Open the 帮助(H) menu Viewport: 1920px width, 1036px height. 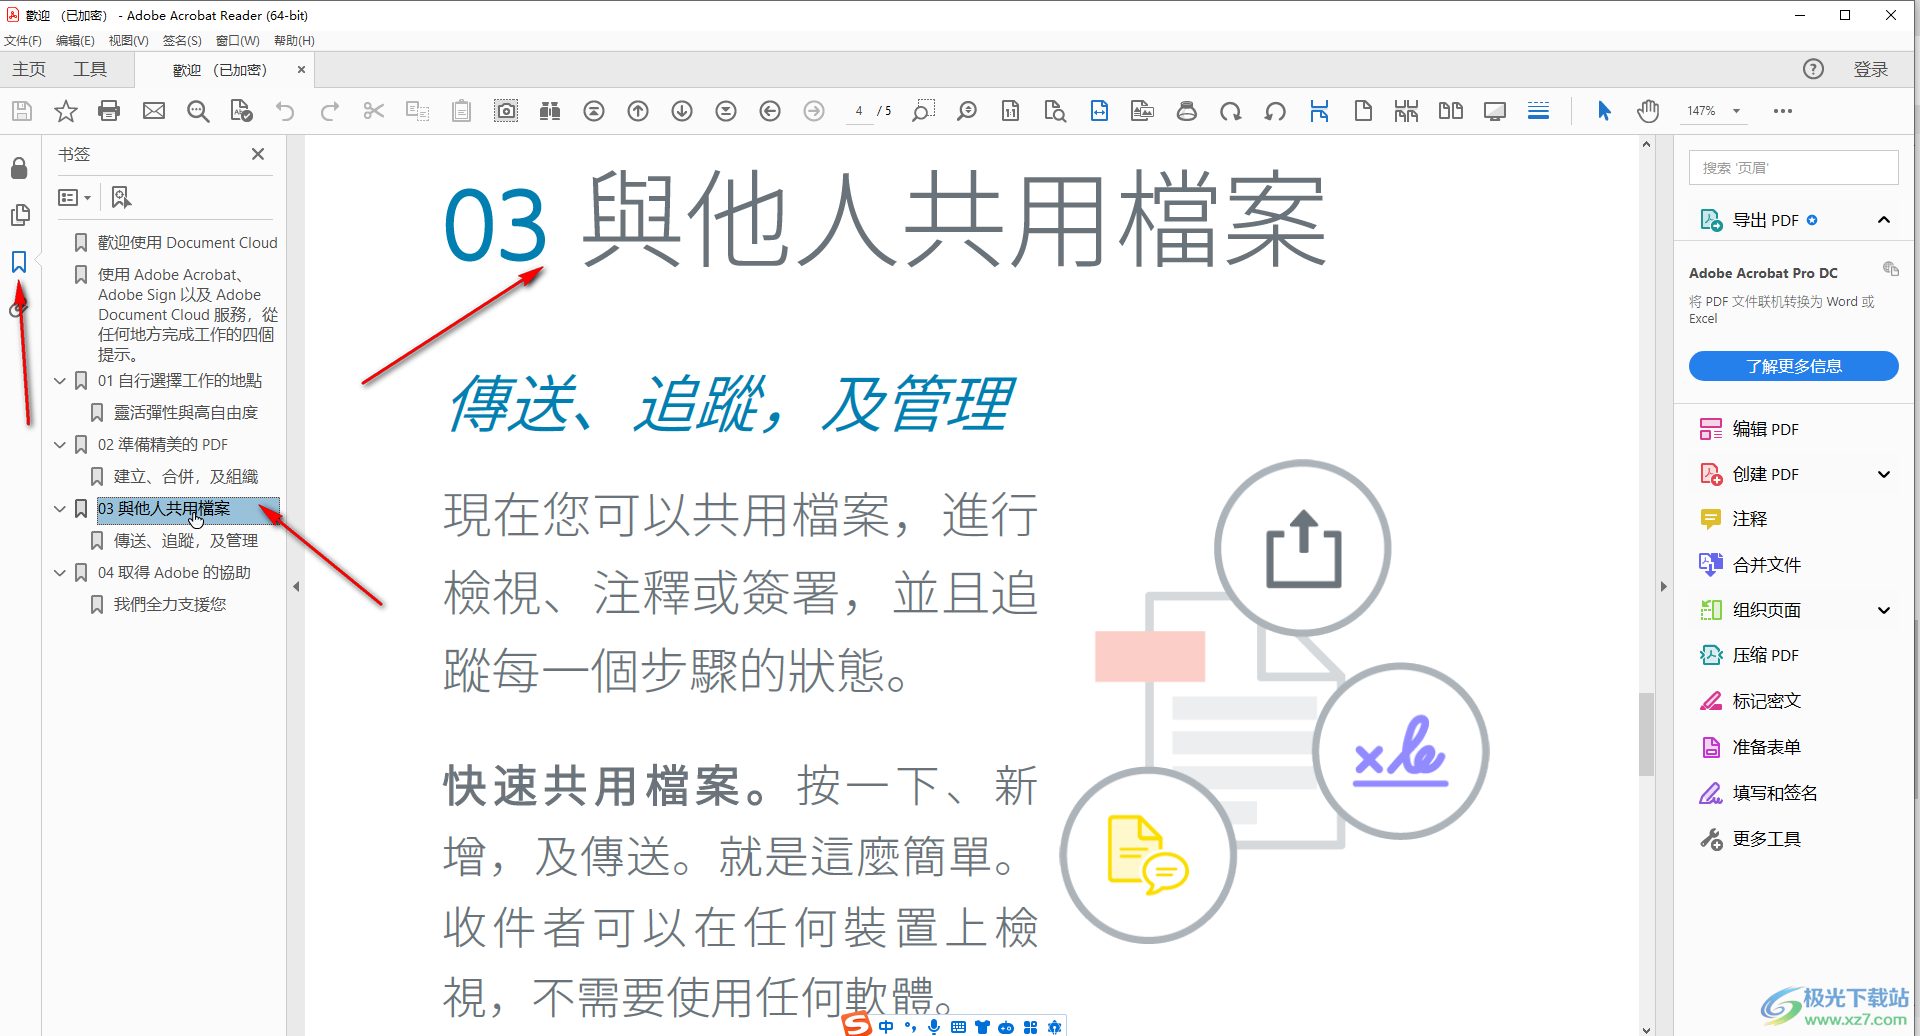pos(294,41)
